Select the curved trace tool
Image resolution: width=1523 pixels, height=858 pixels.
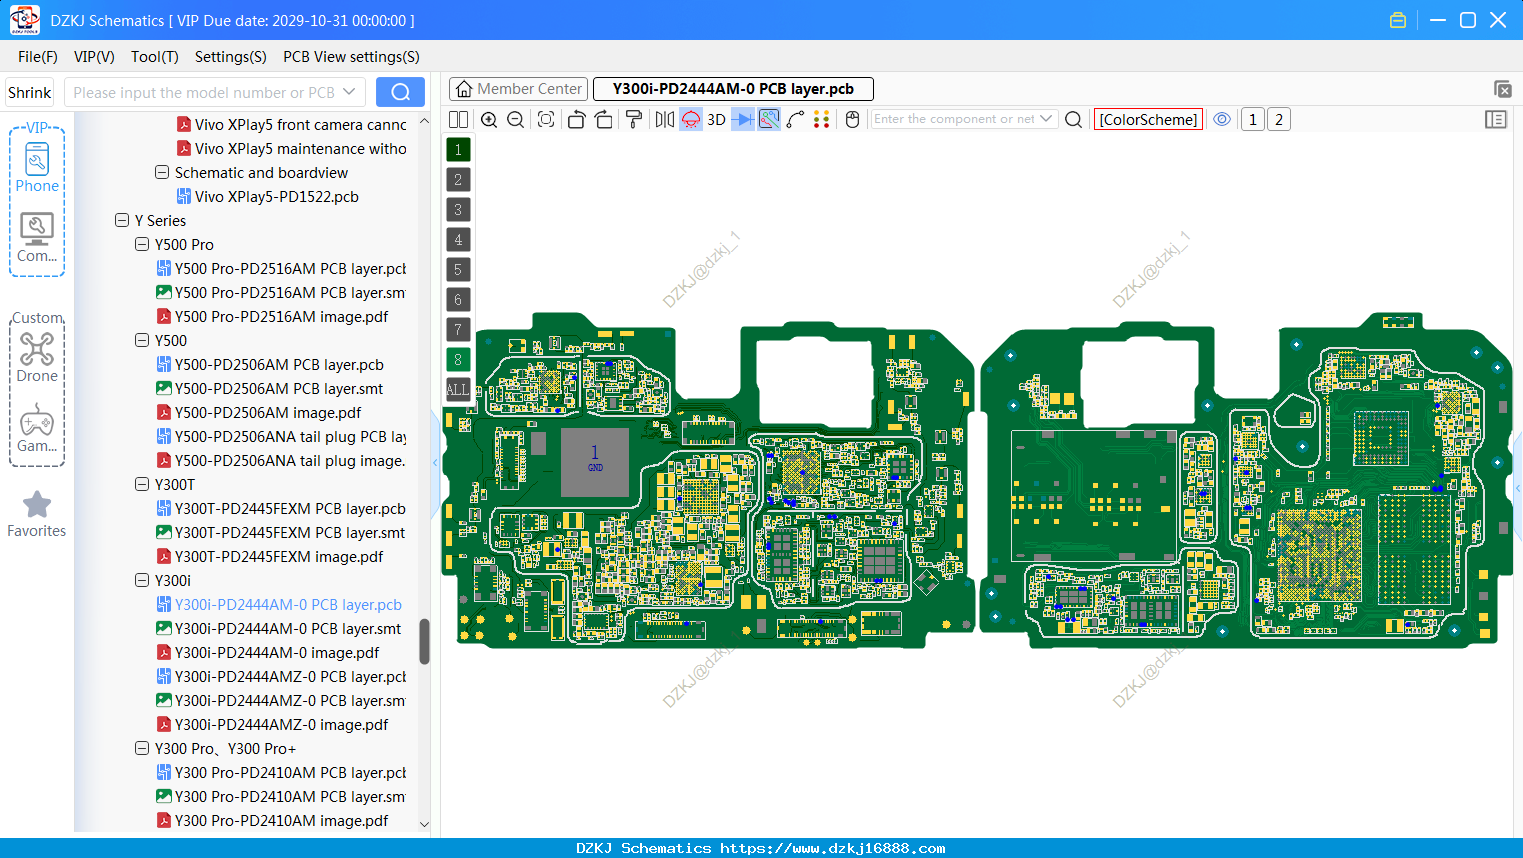(795, 119)
